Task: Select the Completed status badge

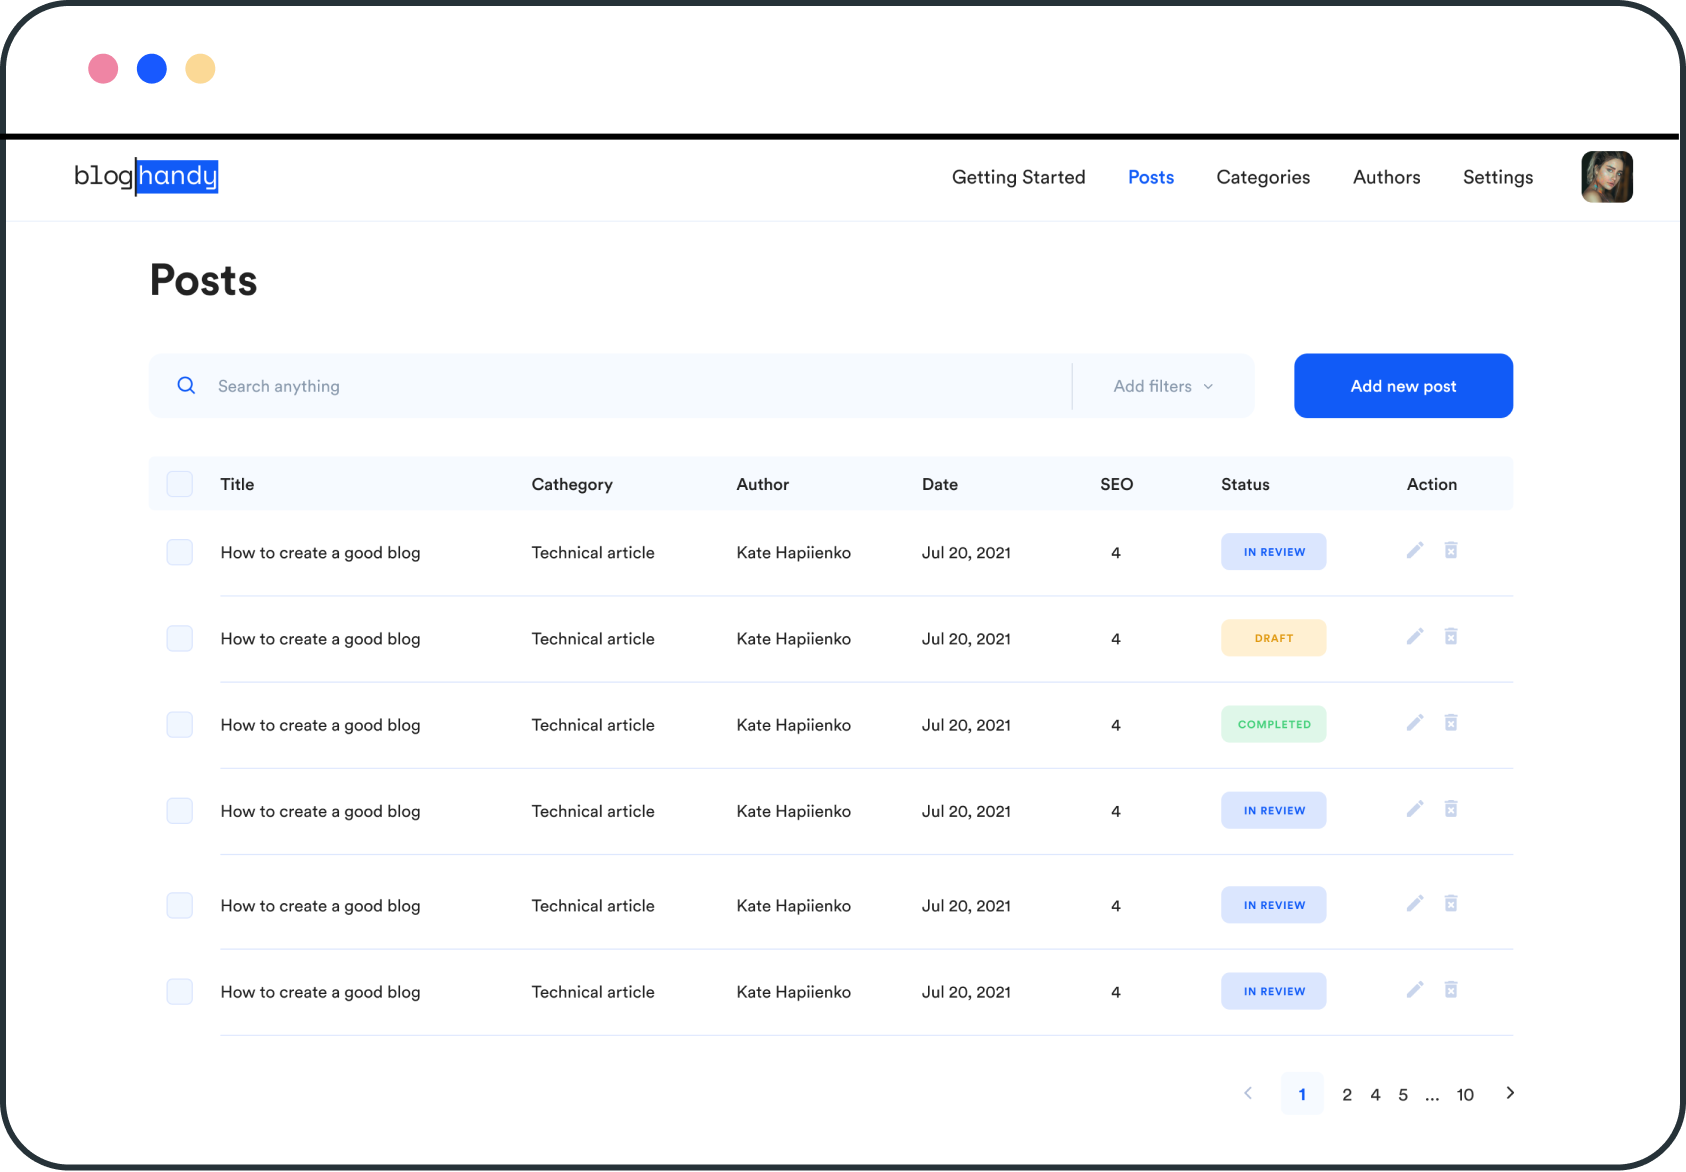Action: [1273, 723]
